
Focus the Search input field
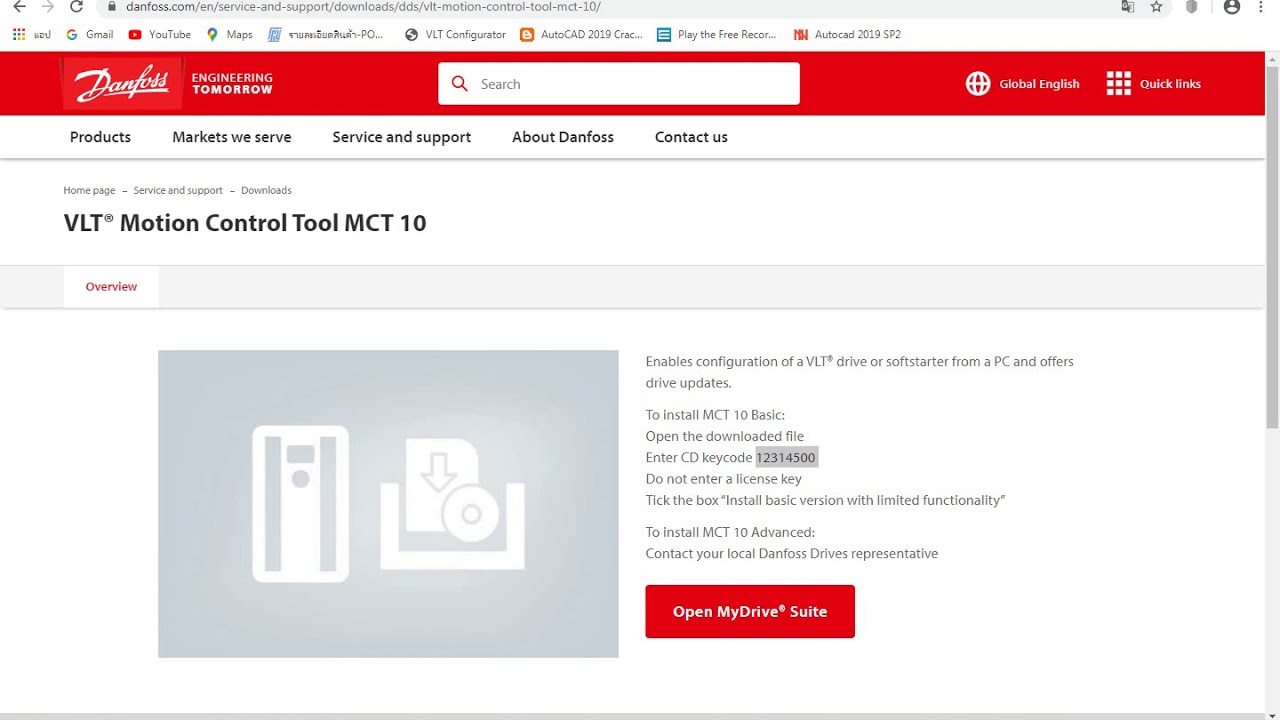tap(618, 84)
